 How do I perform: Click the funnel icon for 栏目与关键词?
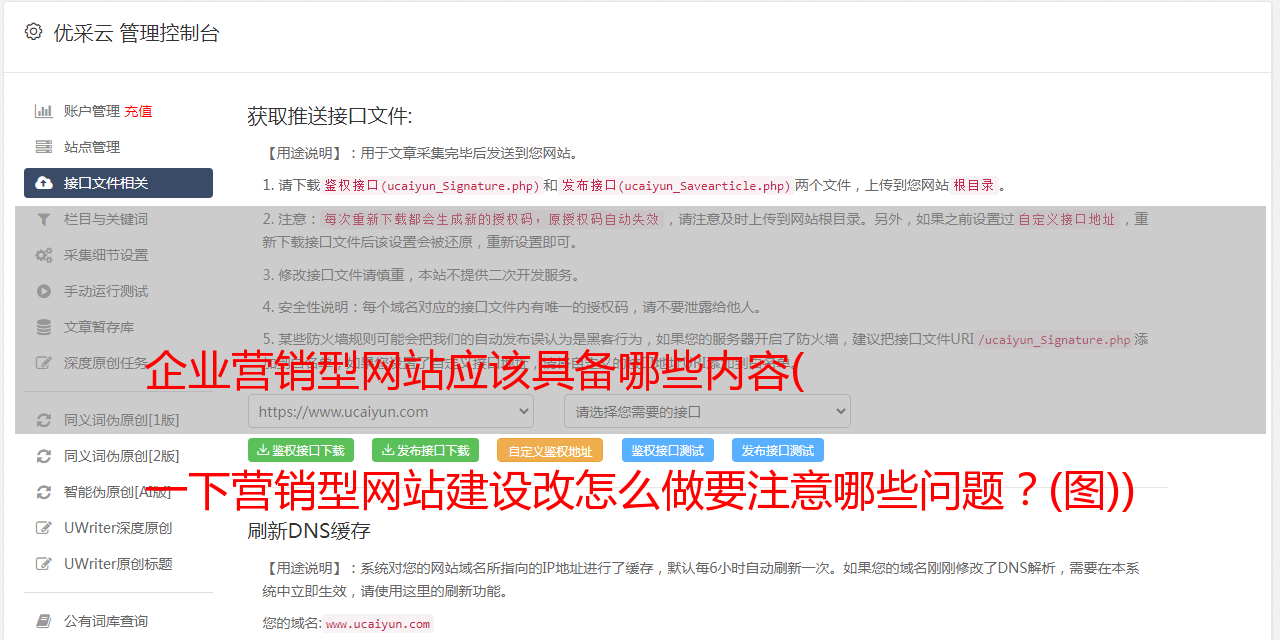pos(44,219)
